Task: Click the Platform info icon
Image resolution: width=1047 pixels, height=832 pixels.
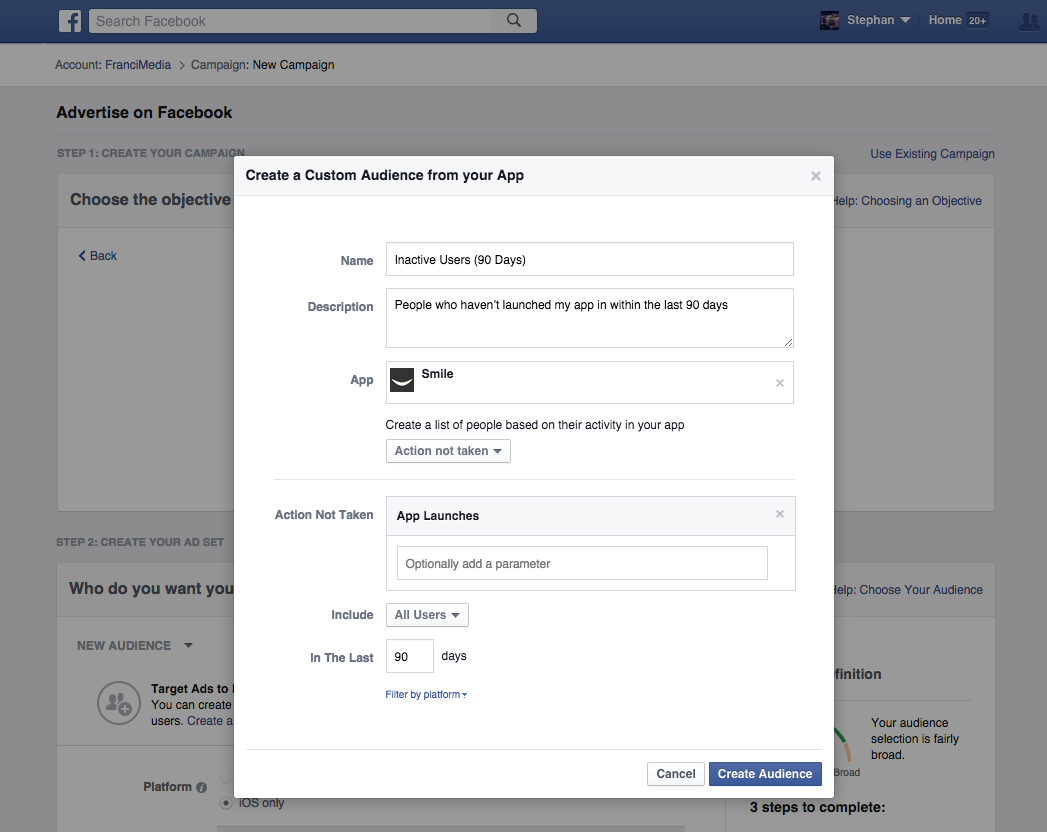Action: coord(201,787)
